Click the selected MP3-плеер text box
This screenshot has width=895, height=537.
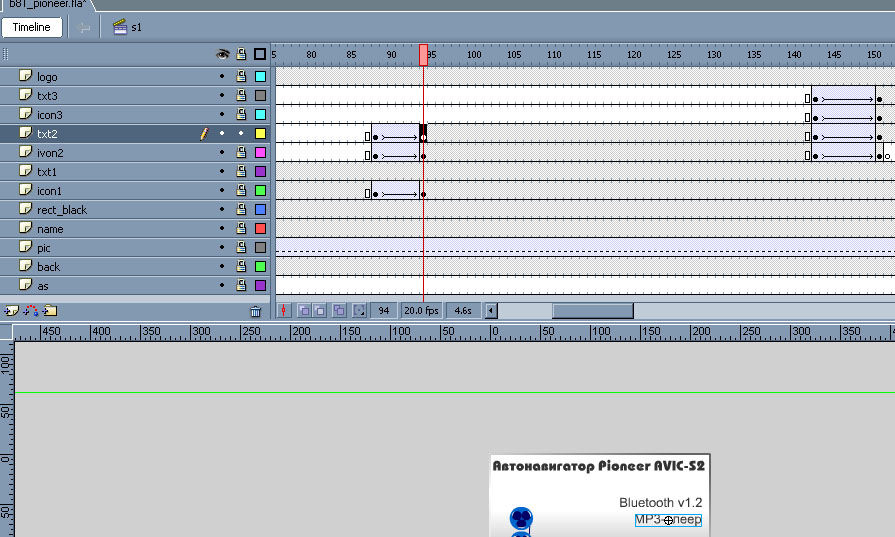point(668,520)
